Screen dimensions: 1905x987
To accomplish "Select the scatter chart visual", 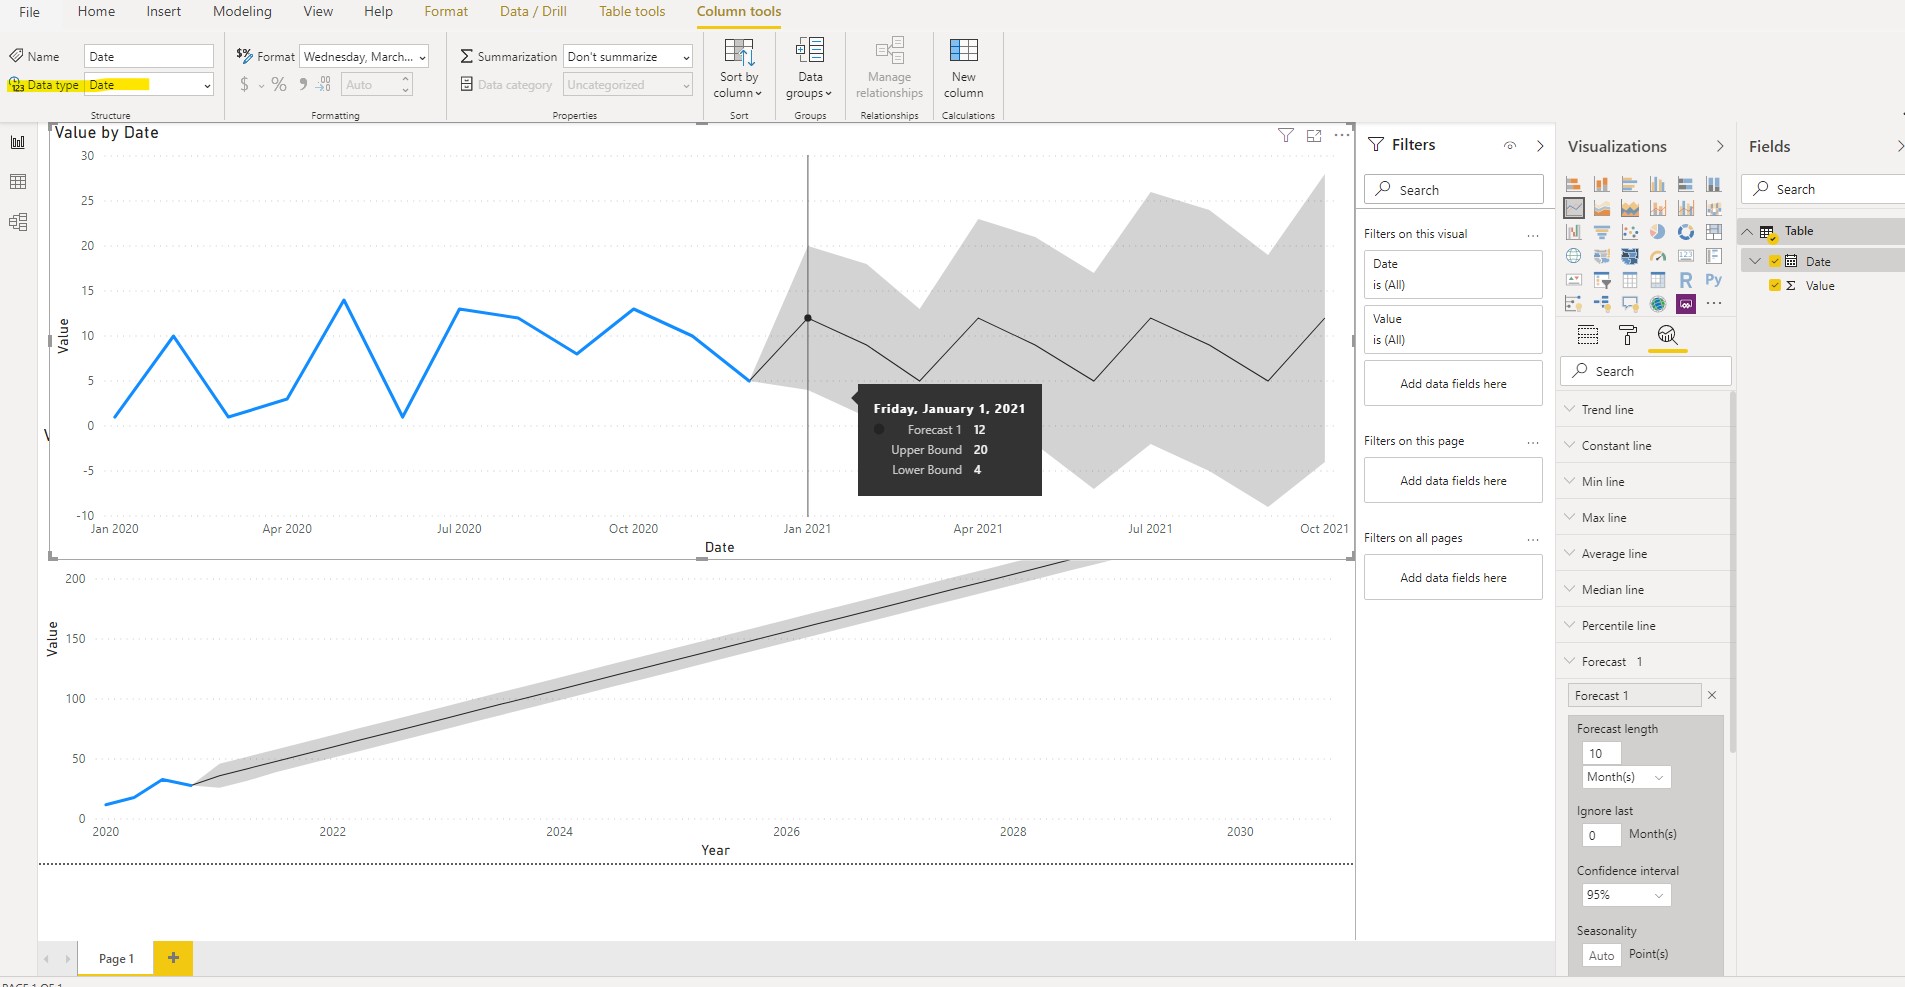I will (1630, 232).
